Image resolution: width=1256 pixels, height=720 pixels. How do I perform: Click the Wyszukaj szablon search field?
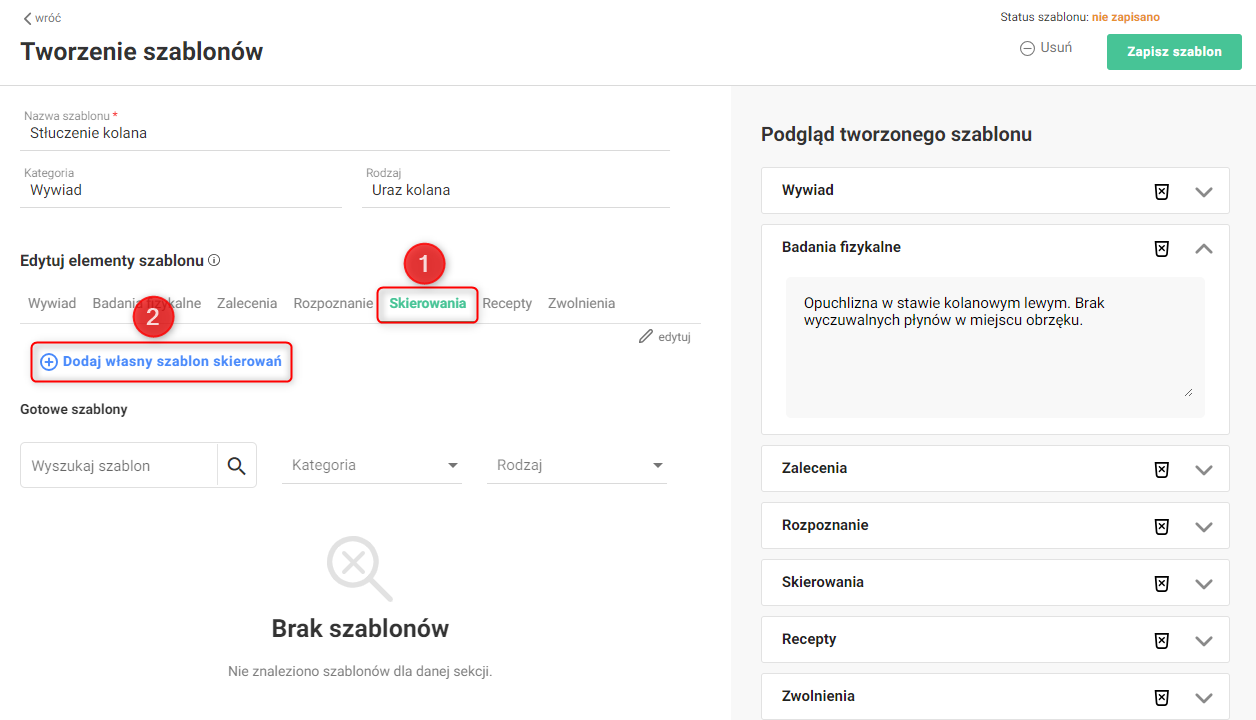pyautogui.click(x=119, y=466)
